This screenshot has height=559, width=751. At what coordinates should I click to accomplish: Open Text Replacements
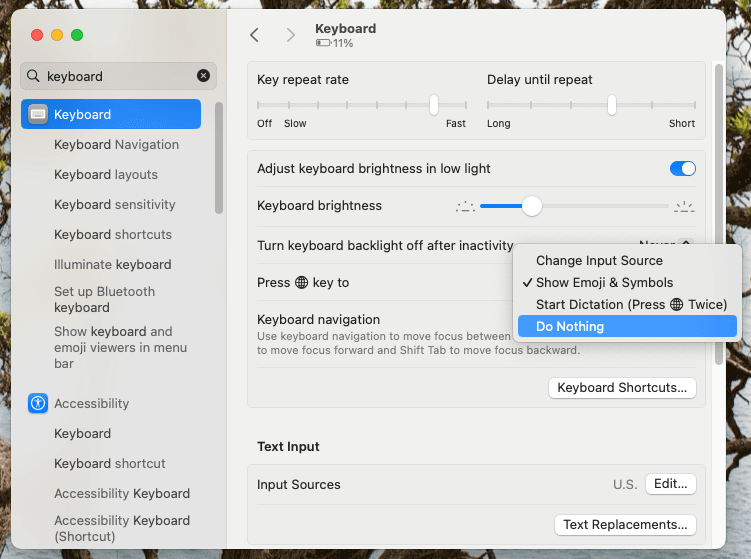tap(625, 525)
